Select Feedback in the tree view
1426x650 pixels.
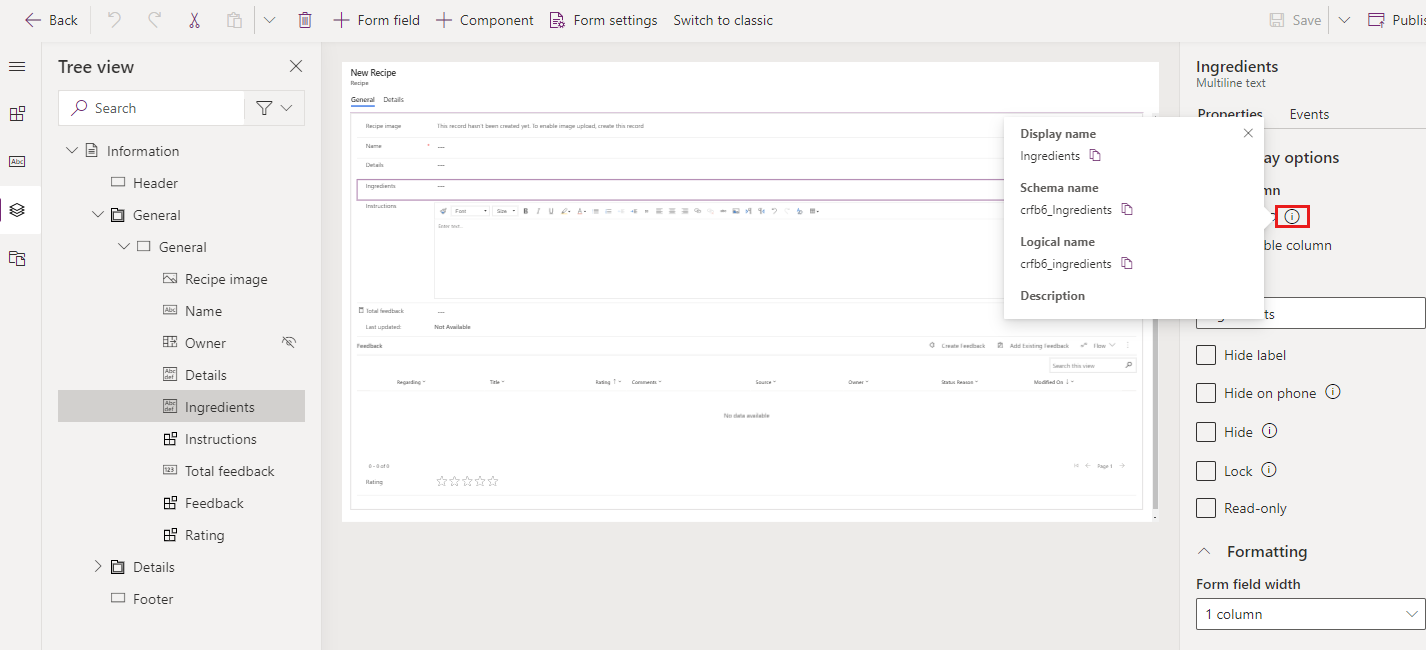click(214, 503)
